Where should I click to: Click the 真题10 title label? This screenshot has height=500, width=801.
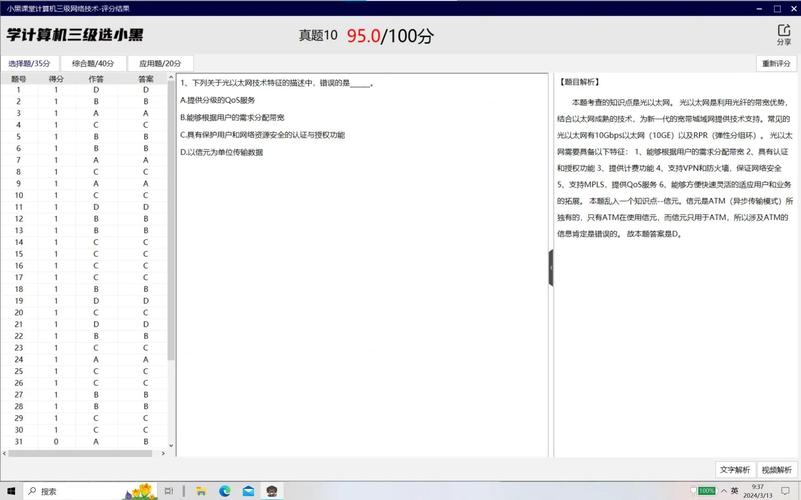click(x=318, y=35)
